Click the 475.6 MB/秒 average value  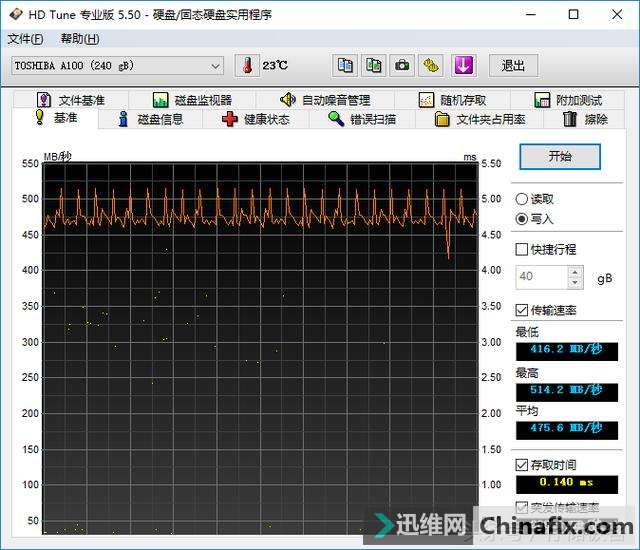(567, 429)
